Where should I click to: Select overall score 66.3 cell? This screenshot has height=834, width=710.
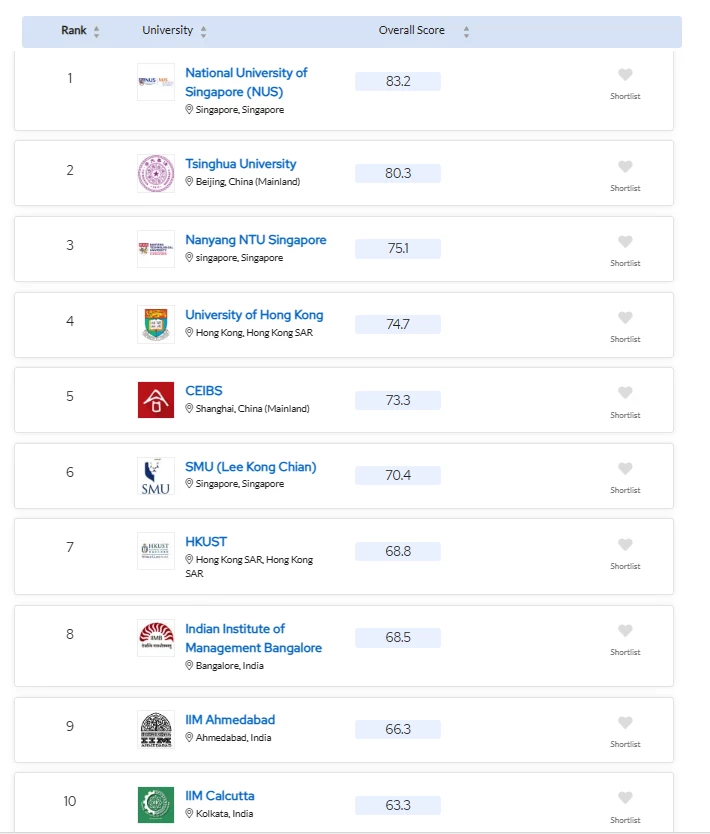coord(398,729)
